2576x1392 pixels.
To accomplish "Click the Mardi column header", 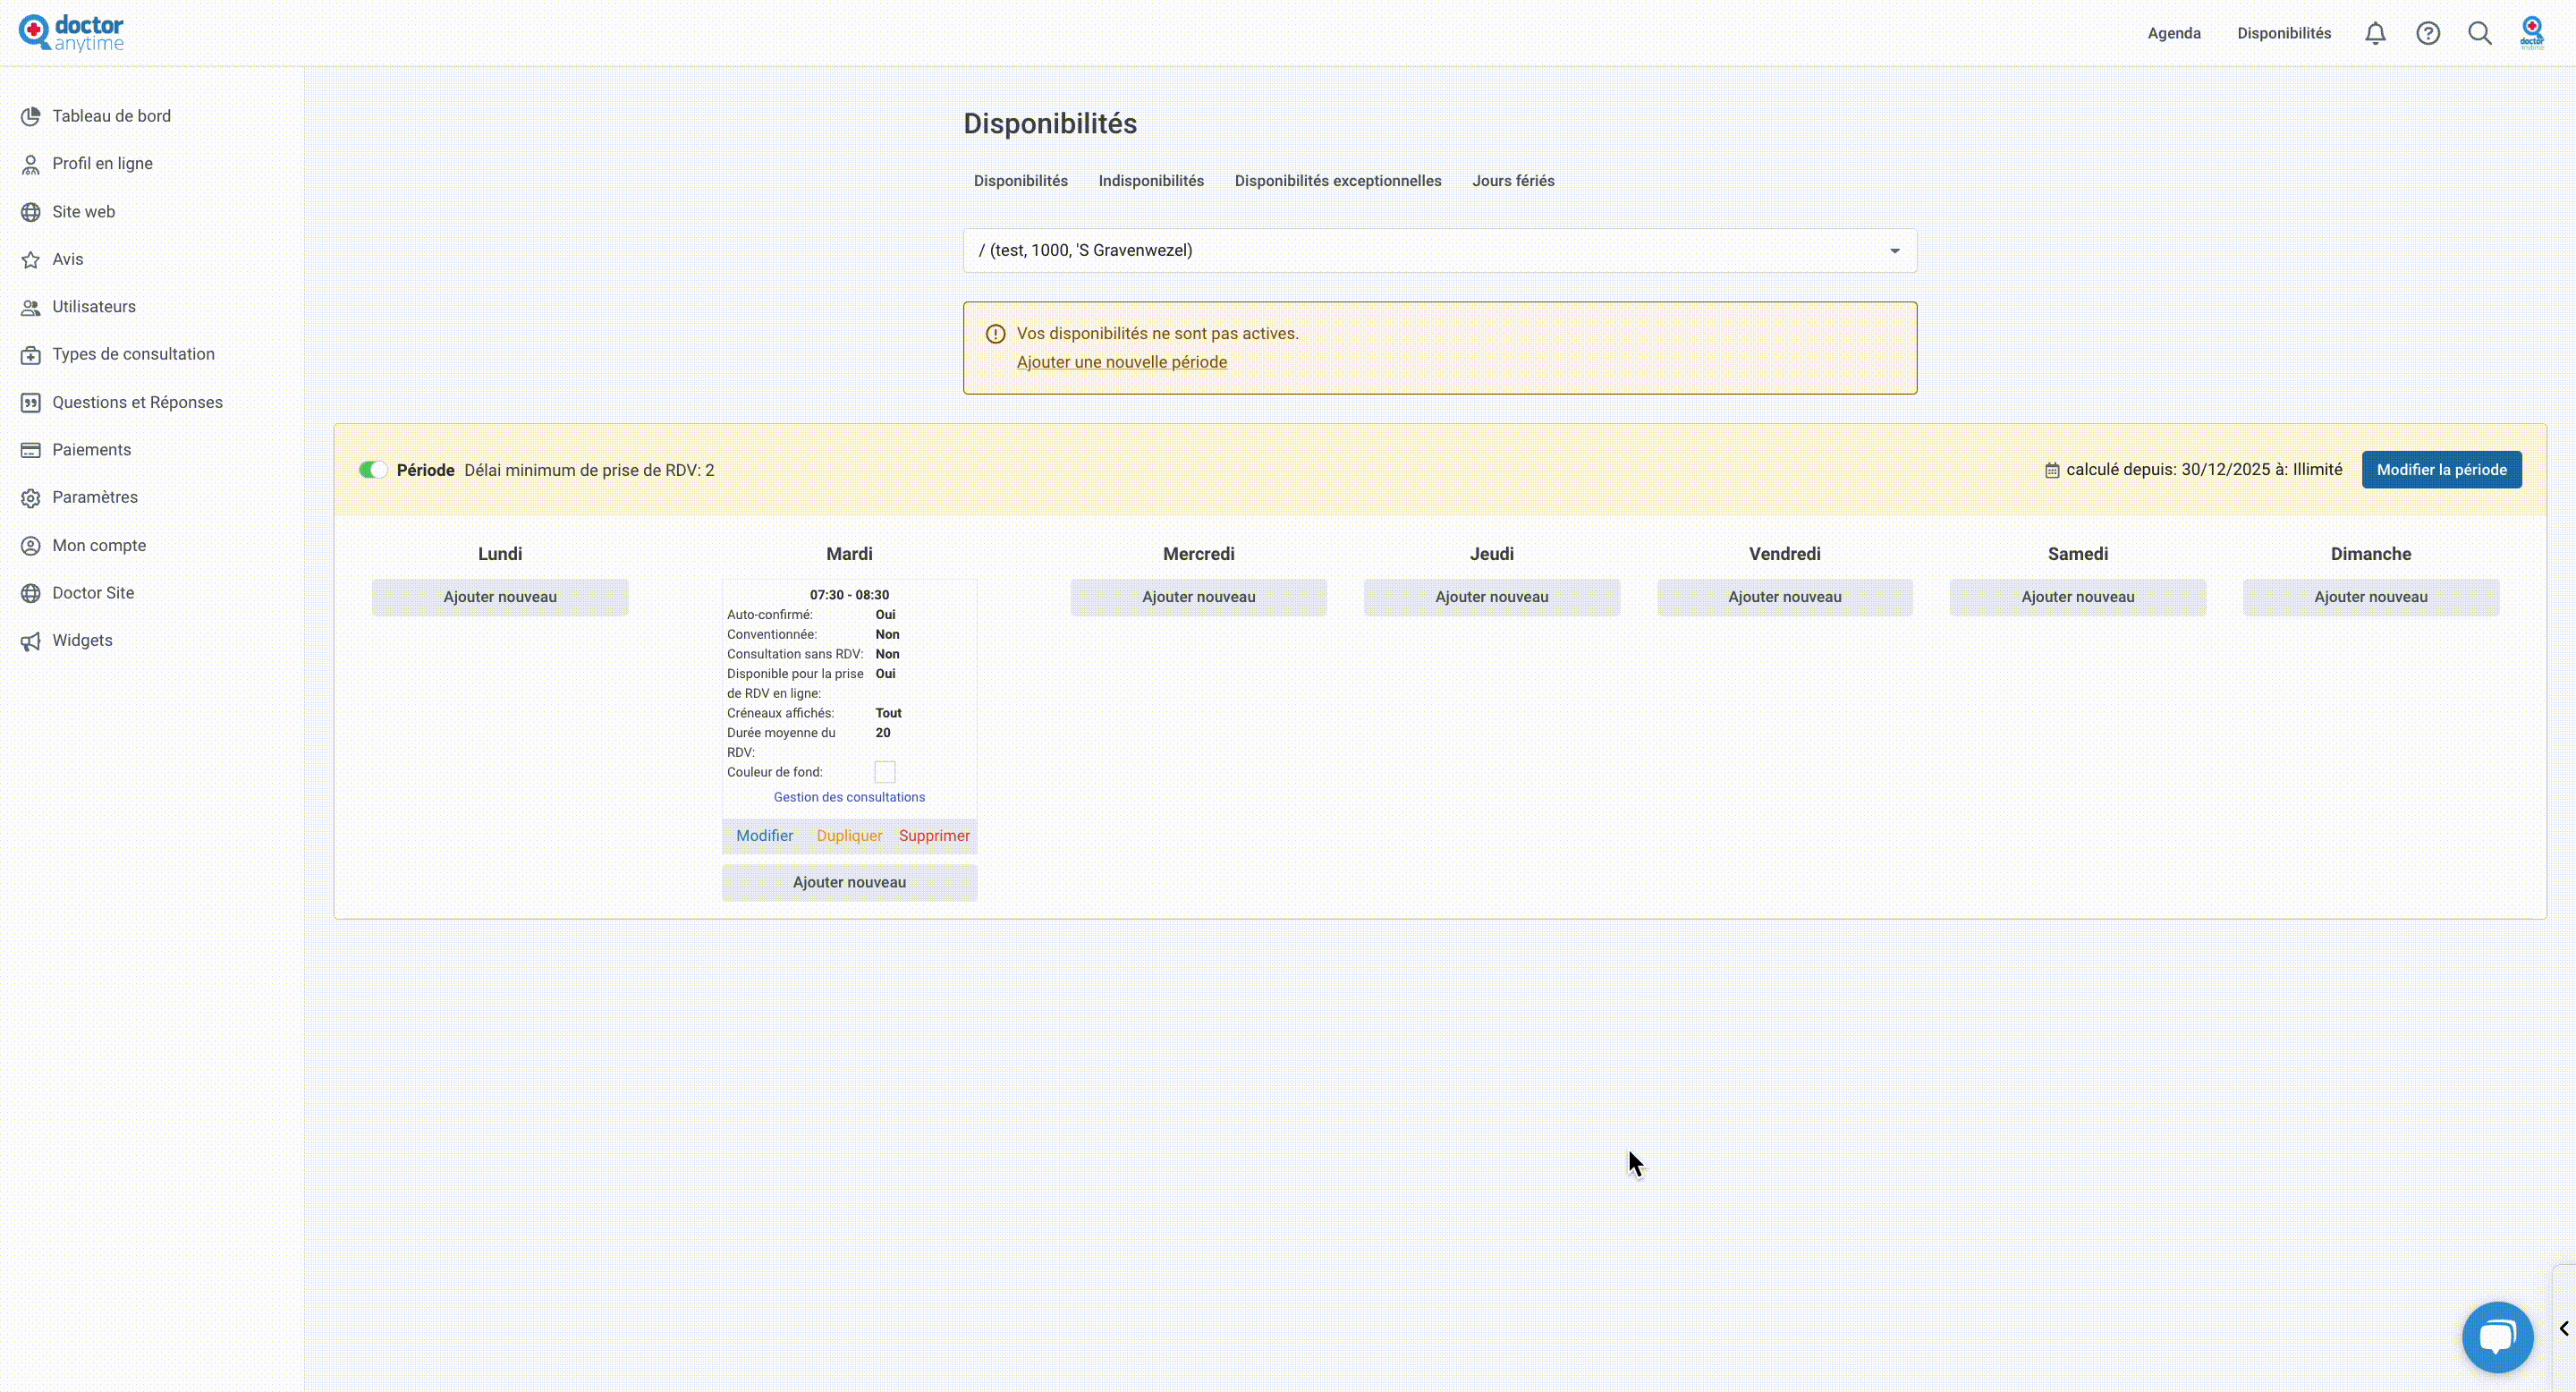I will coord(849,554).
